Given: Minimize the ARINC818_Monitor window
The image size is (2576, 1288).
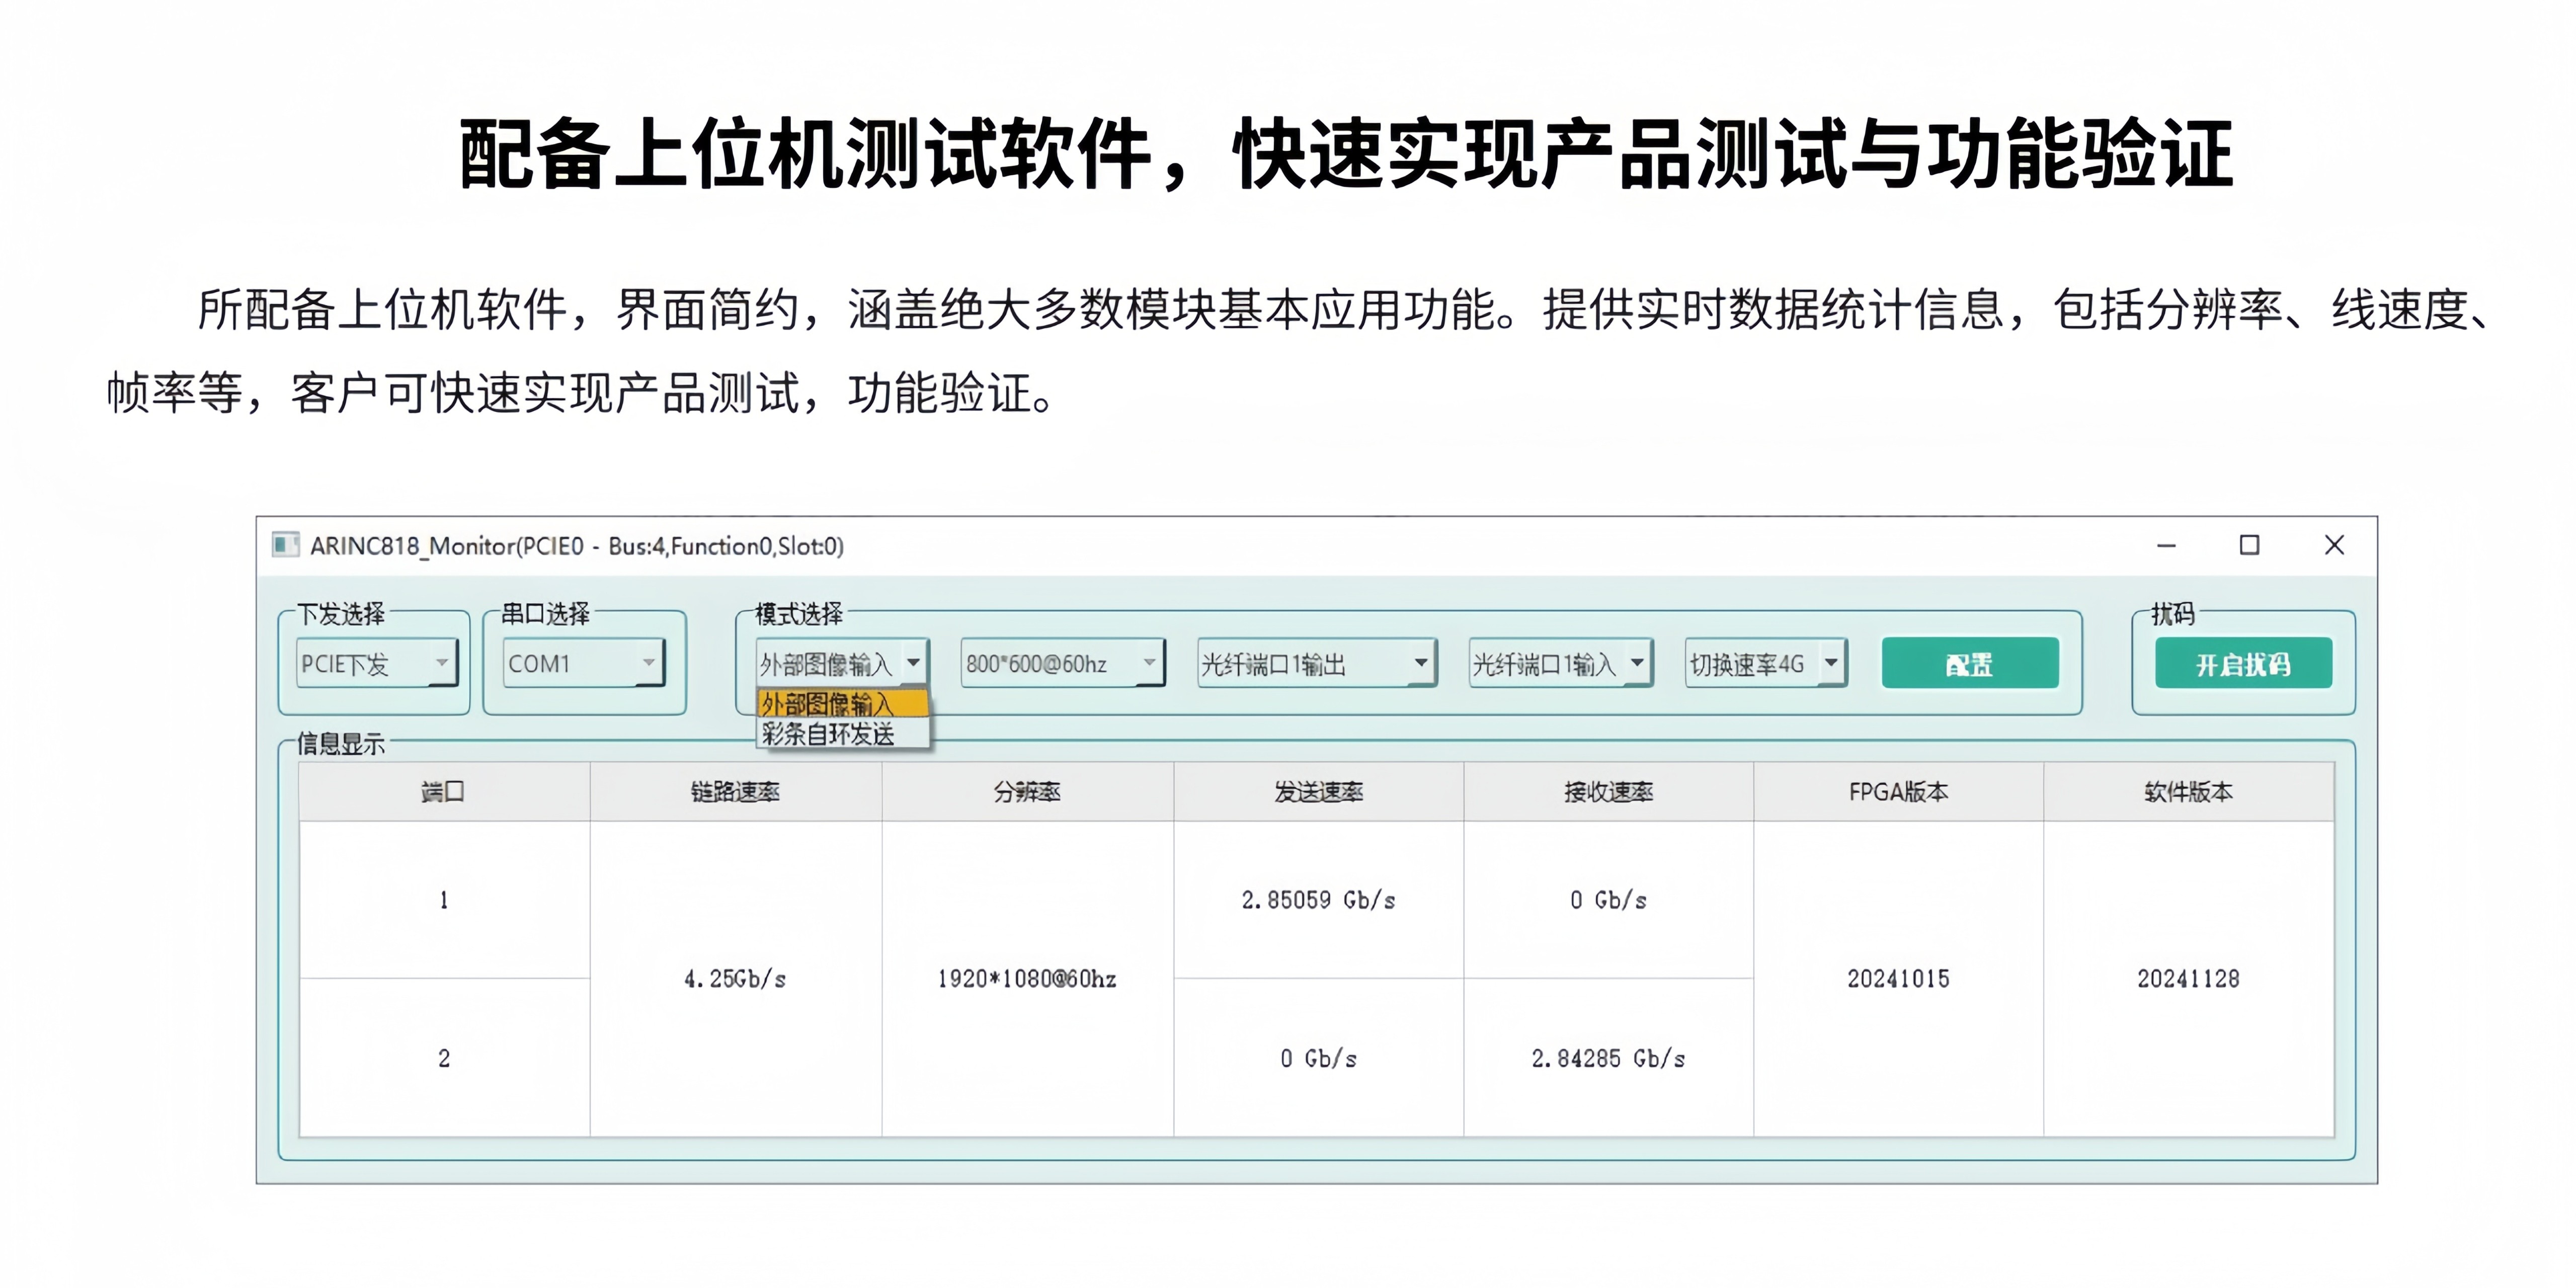Looking at the screenshot, I should pos(2166,545).
